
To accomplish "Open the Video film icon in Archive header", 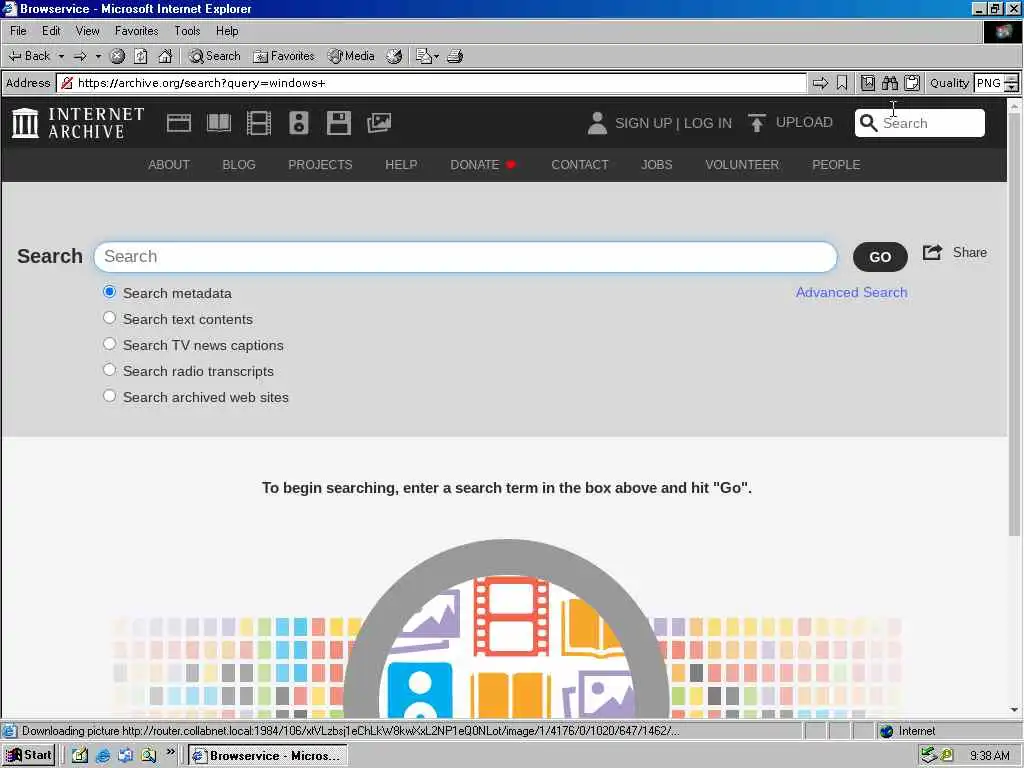I will pyautogui.click(x=259, y=123).
